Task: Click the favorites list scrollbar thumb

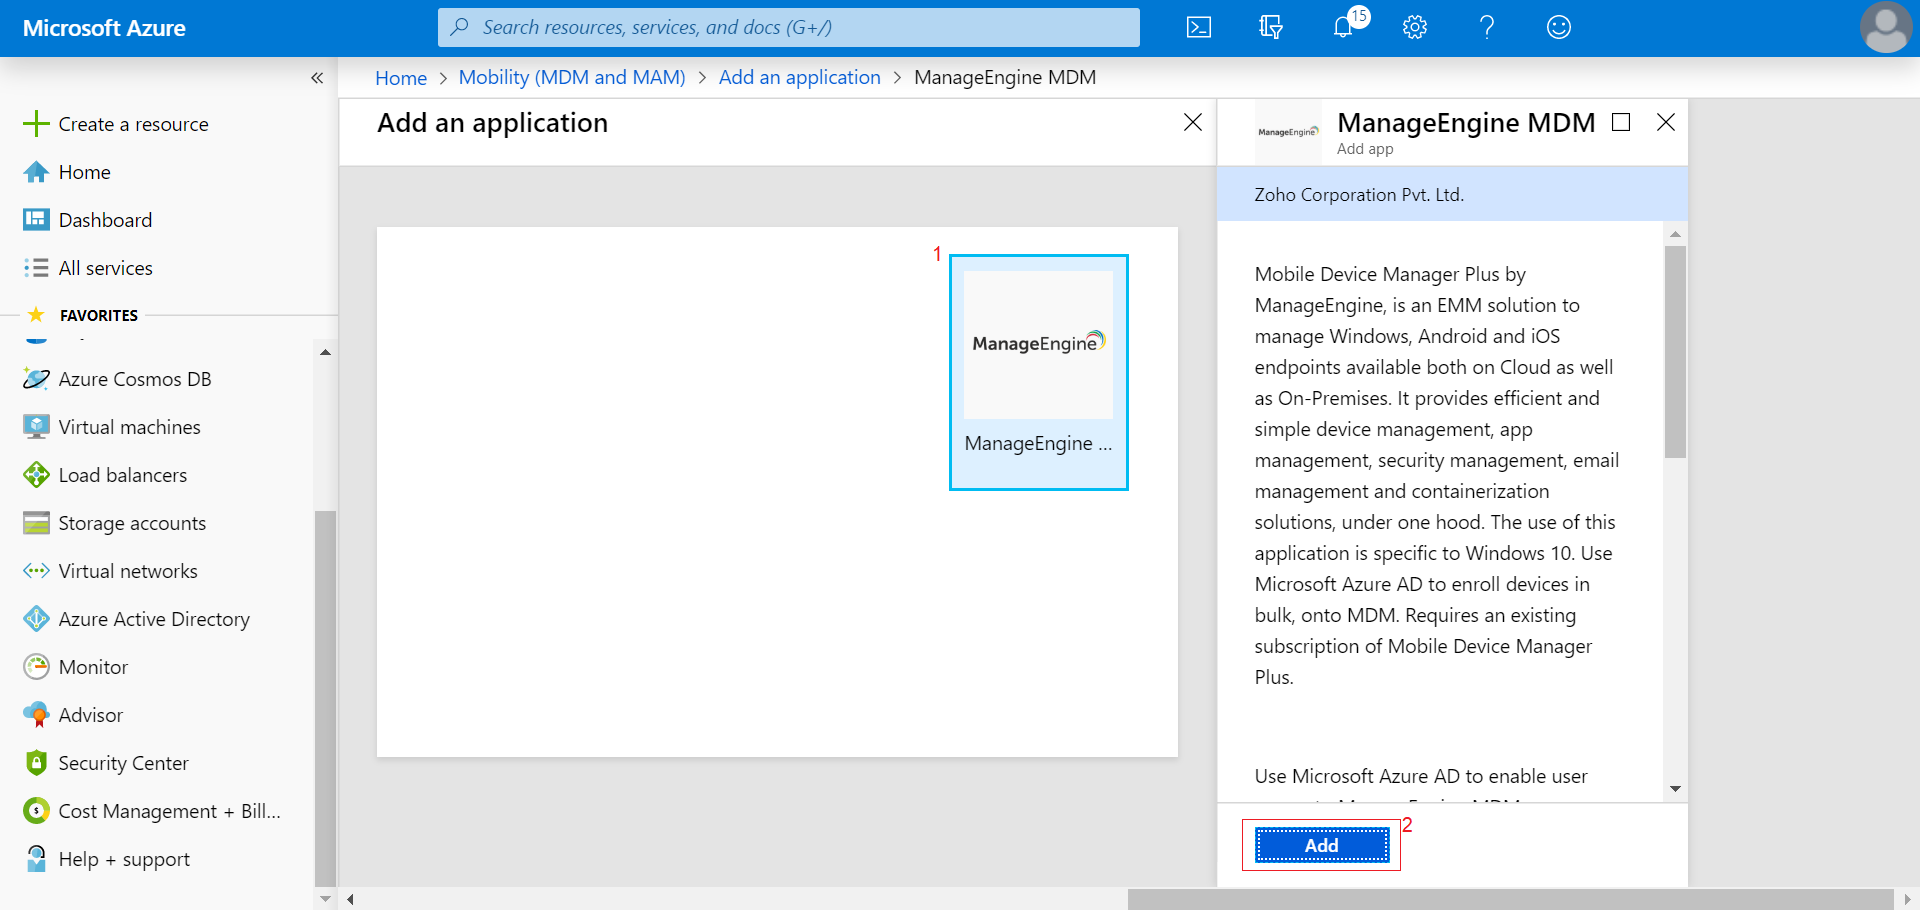Action: (x=325, y=698)
